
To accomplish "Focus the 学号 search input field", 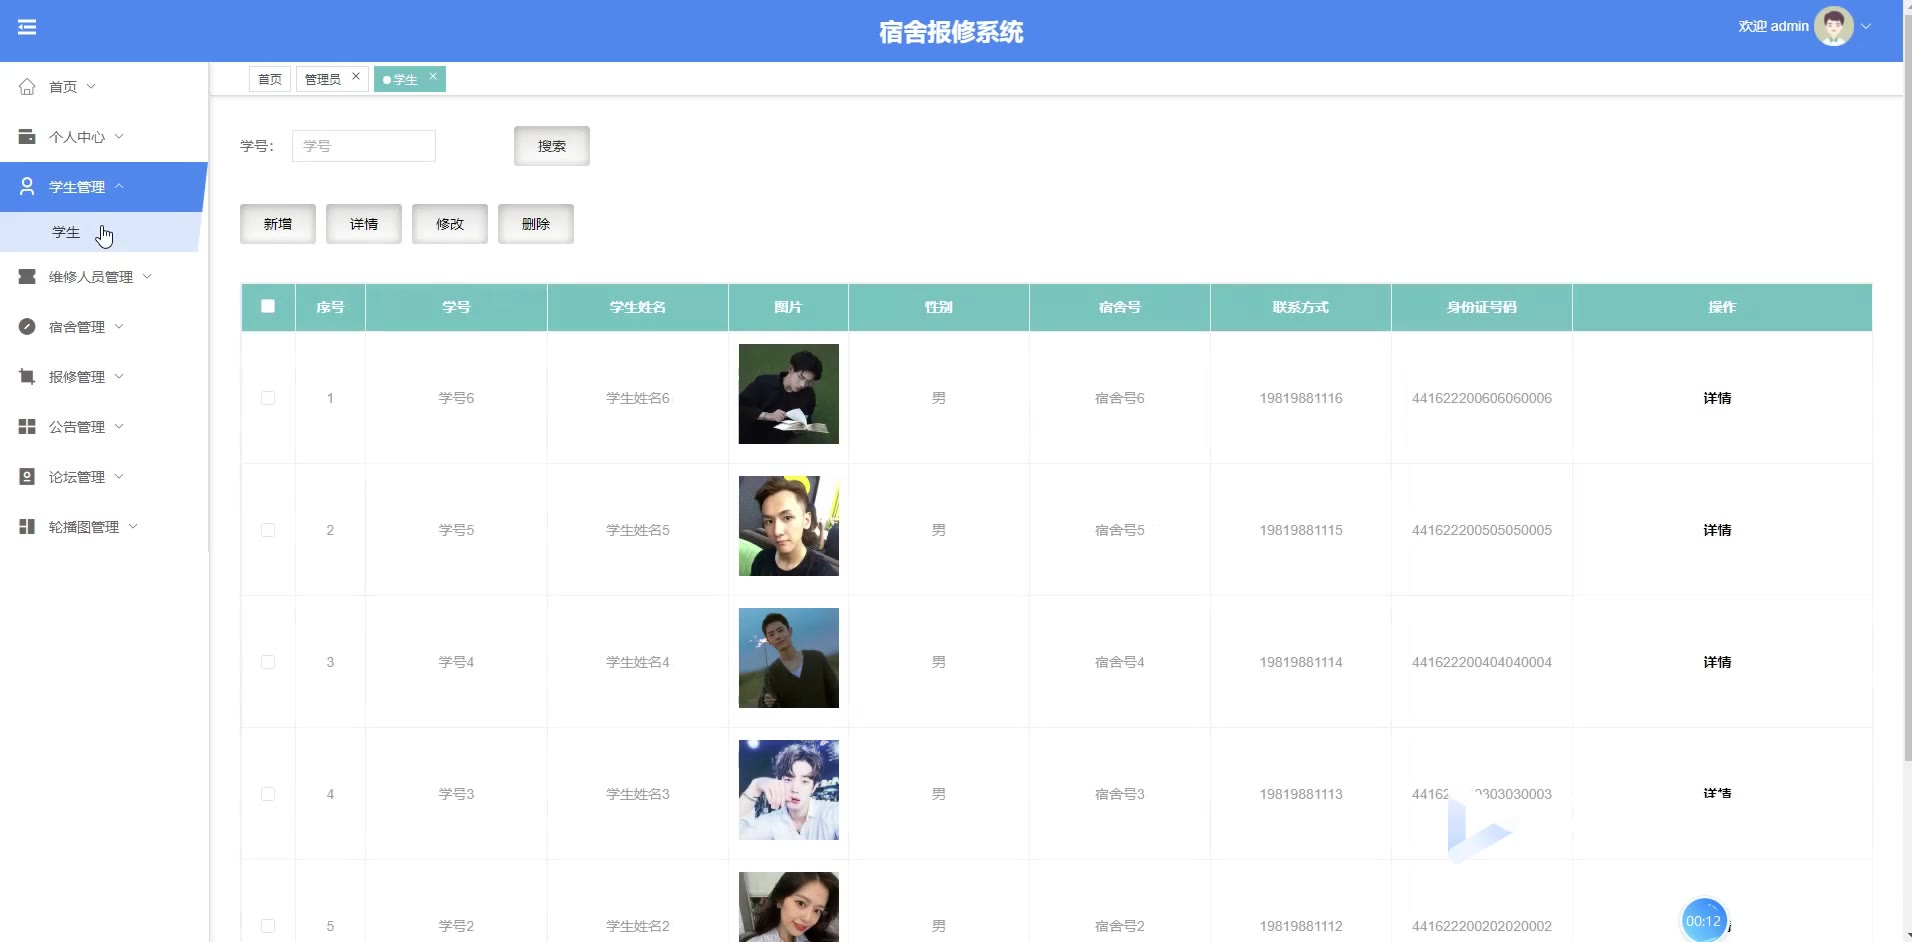I will 364,146.
